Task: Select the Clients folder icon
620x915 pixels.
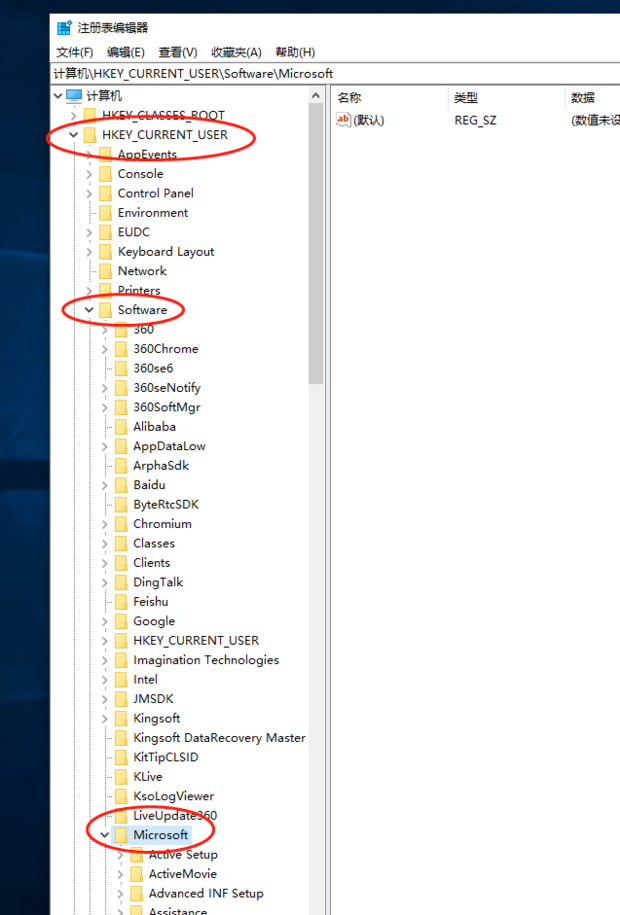Action: pyautogui.click(x=121, y=563)
